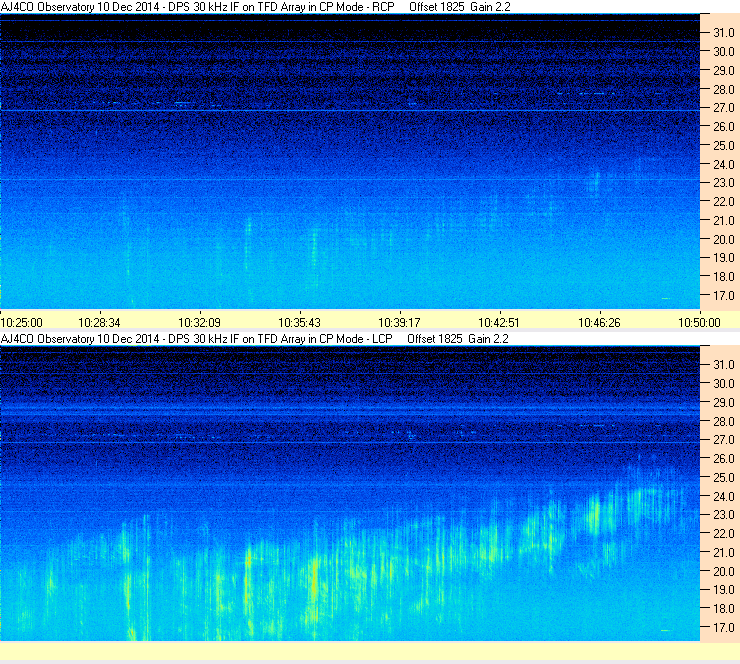740x664 pixels.
Task: Click 18.0 on the RCP frequency scale
Action: click(x=723, y=277)
